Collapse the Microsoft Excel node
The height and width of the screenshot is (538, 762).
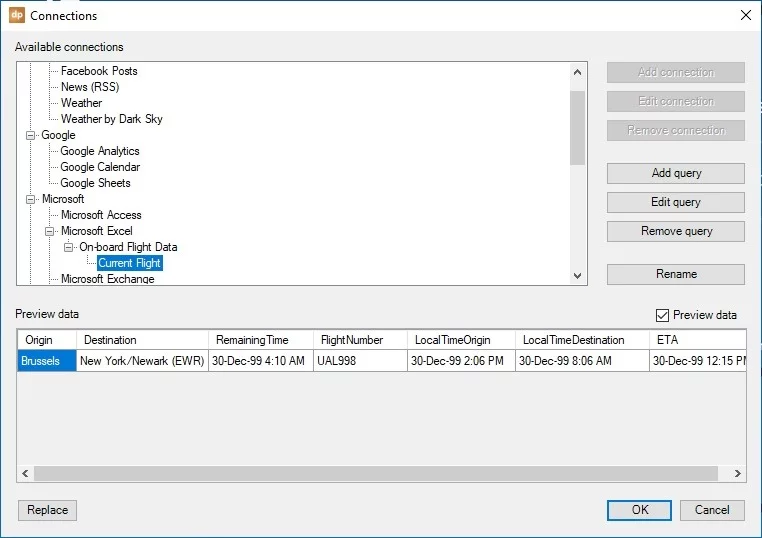pos(50,231)
